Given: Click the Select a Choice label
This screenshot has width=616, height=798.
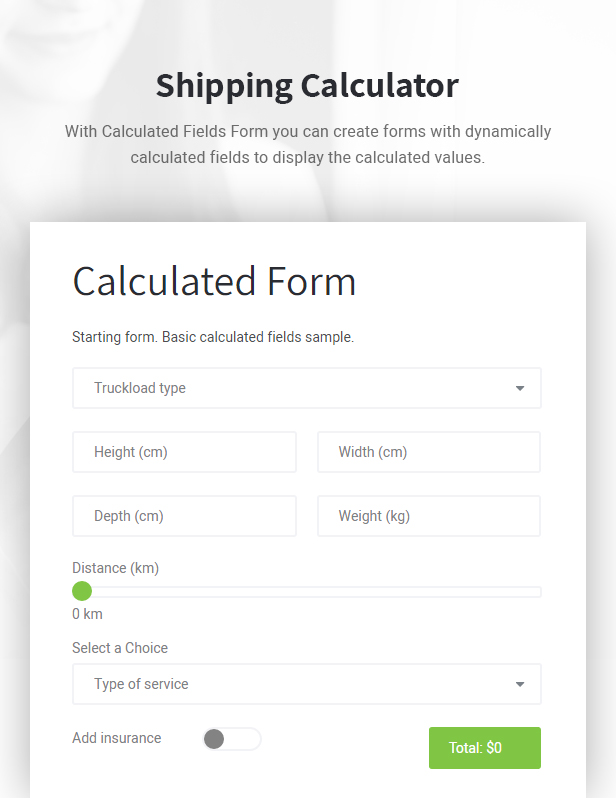Looking at the screenshot, I should pos(120,648).
